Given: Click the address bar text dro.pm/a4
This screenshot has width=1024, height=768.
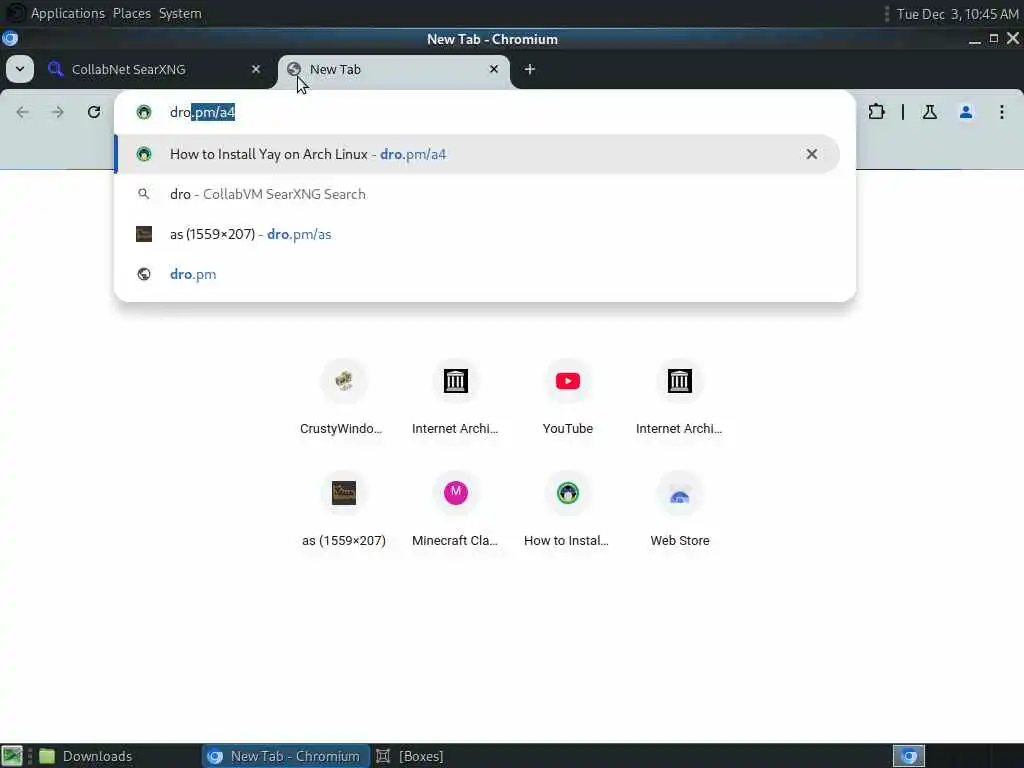Looking at the screenshot, I should coord(202,112).
